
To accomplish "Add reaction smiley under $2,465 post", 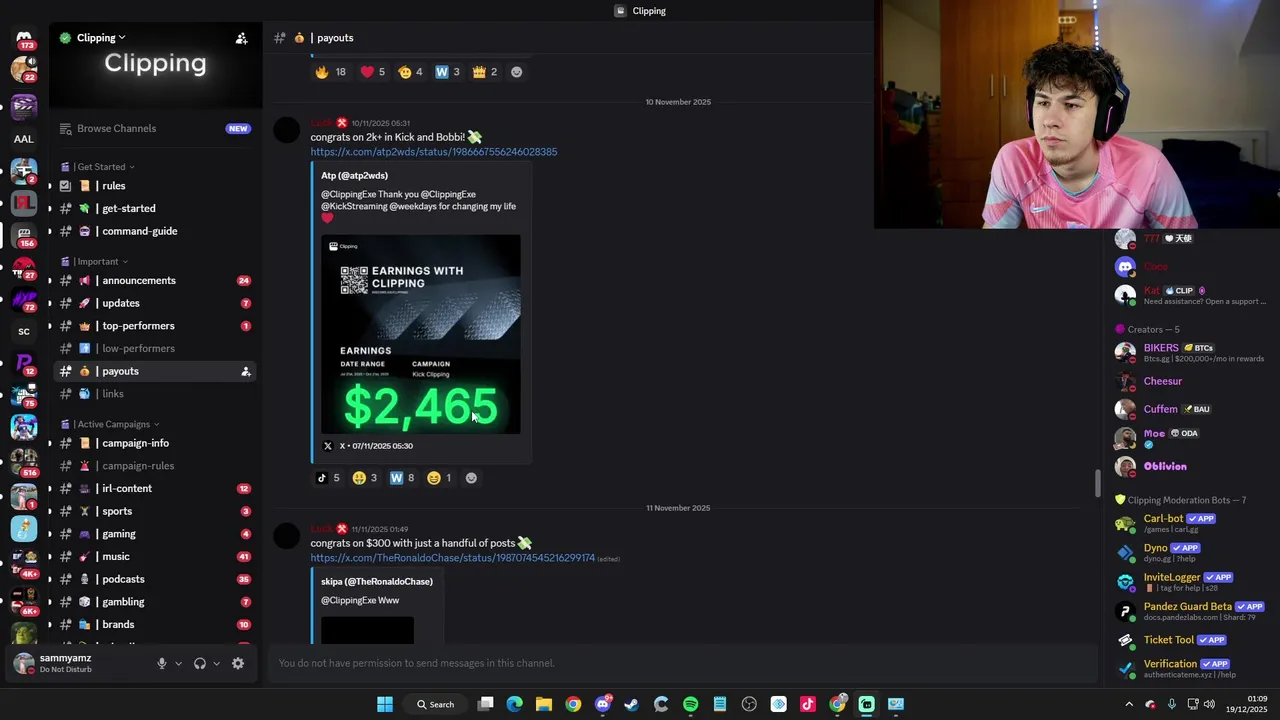I will (x=471, y=478).
